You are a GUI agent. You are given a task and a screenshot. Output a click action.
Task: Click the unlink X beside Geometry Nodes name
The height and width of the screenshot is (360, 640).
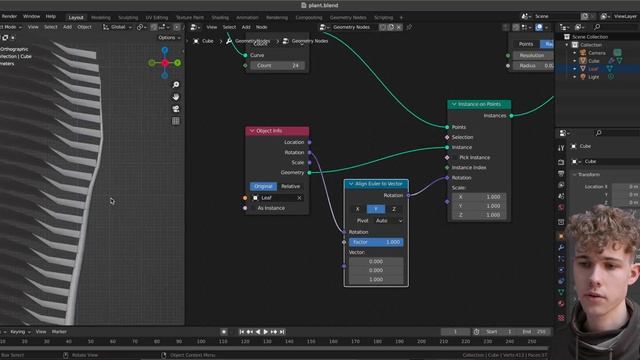pos(399,27)
